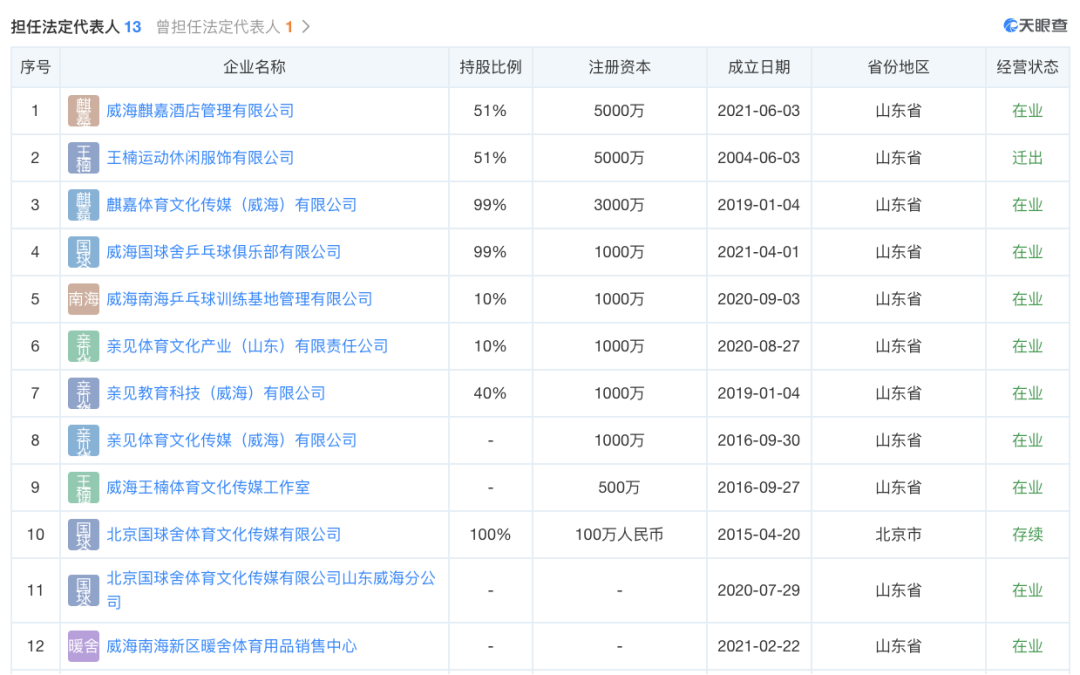Open 王楠运动休闲服饰有限公司 company page
Viewport: 1080px width, 675px height.
point(200,158)
